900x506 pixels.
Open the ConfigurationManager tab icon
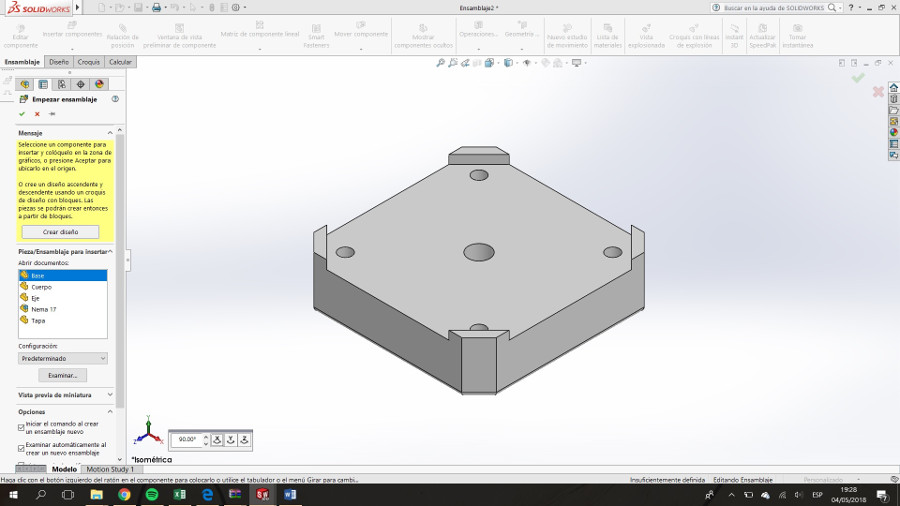[61, 84]
